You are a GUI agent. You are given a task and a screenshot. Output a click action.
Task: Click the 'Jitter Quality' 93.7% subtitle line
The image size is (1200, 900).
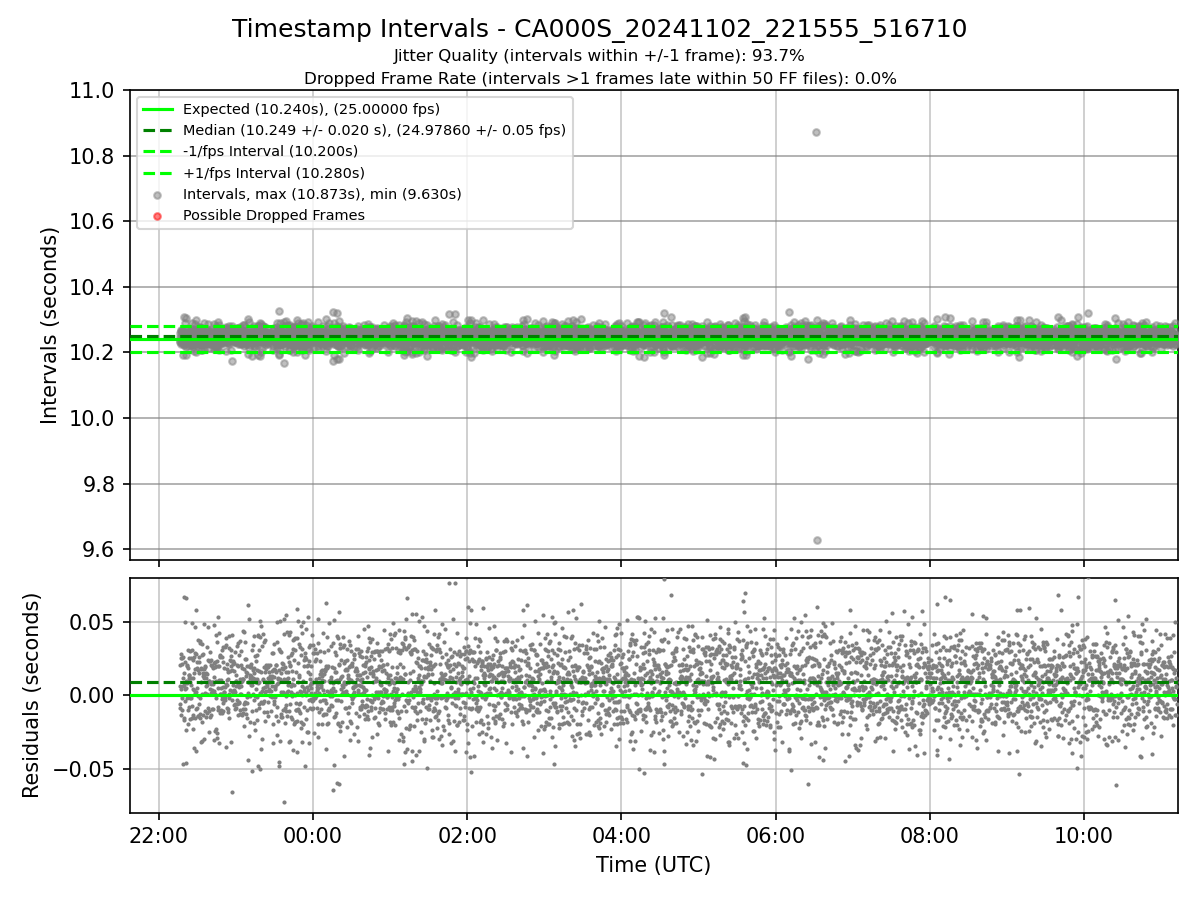click(x=599, y=56)
